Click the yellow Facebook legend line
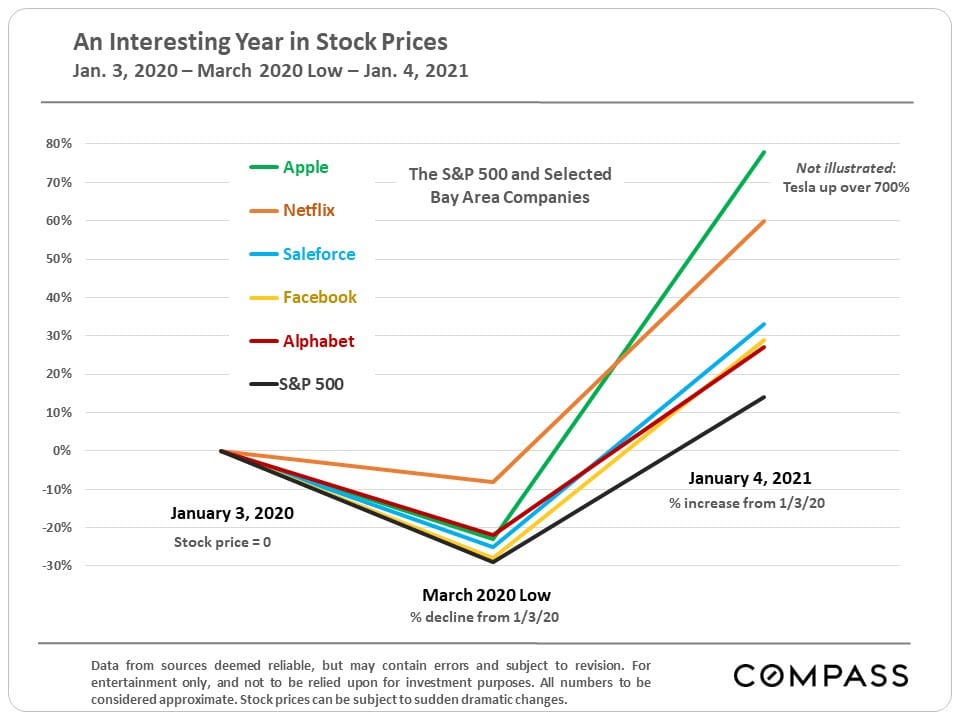The height and width of the screenshot is (720, 960). (263, 297)
